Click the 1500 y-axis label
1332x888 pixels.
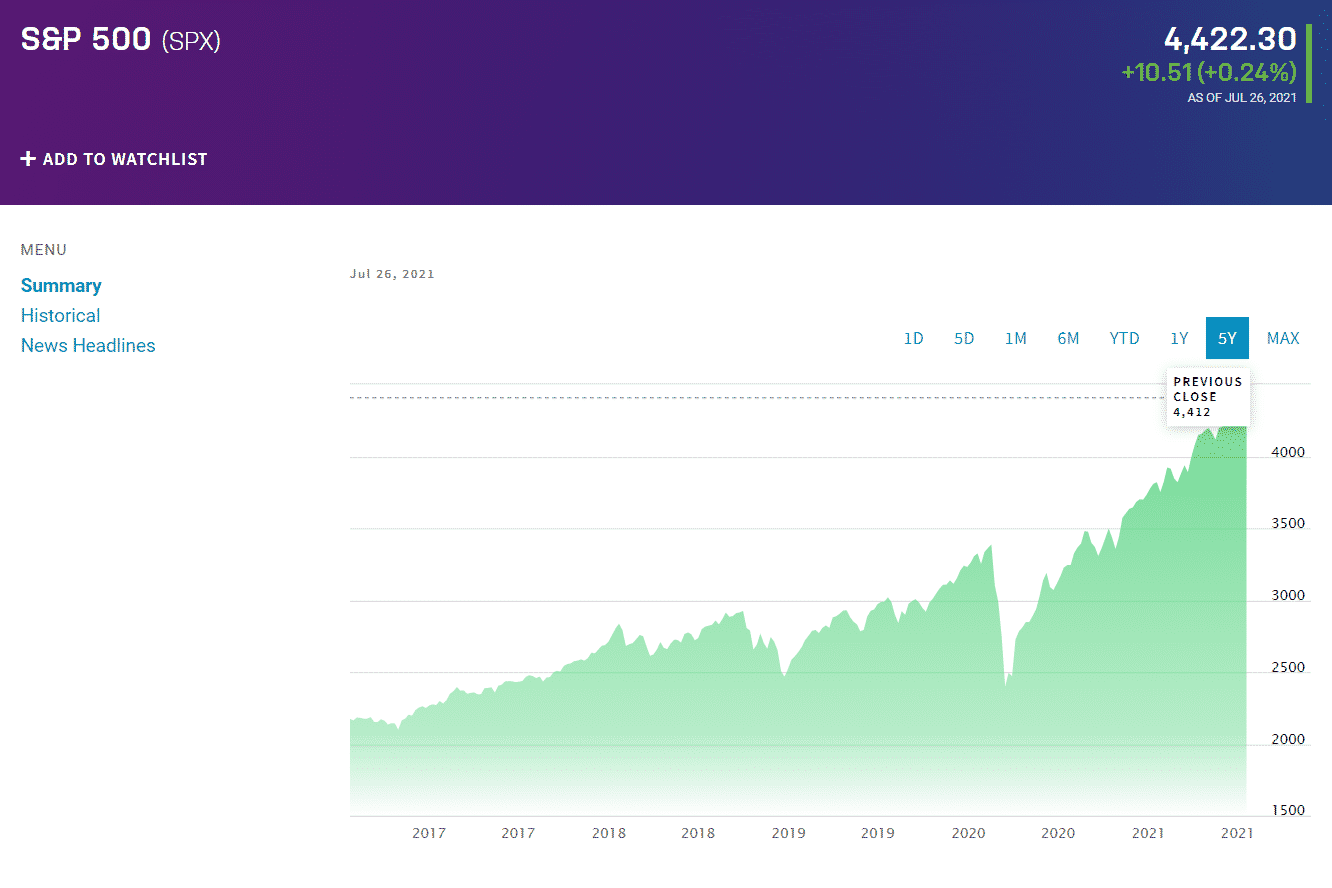coord(1288,811)
